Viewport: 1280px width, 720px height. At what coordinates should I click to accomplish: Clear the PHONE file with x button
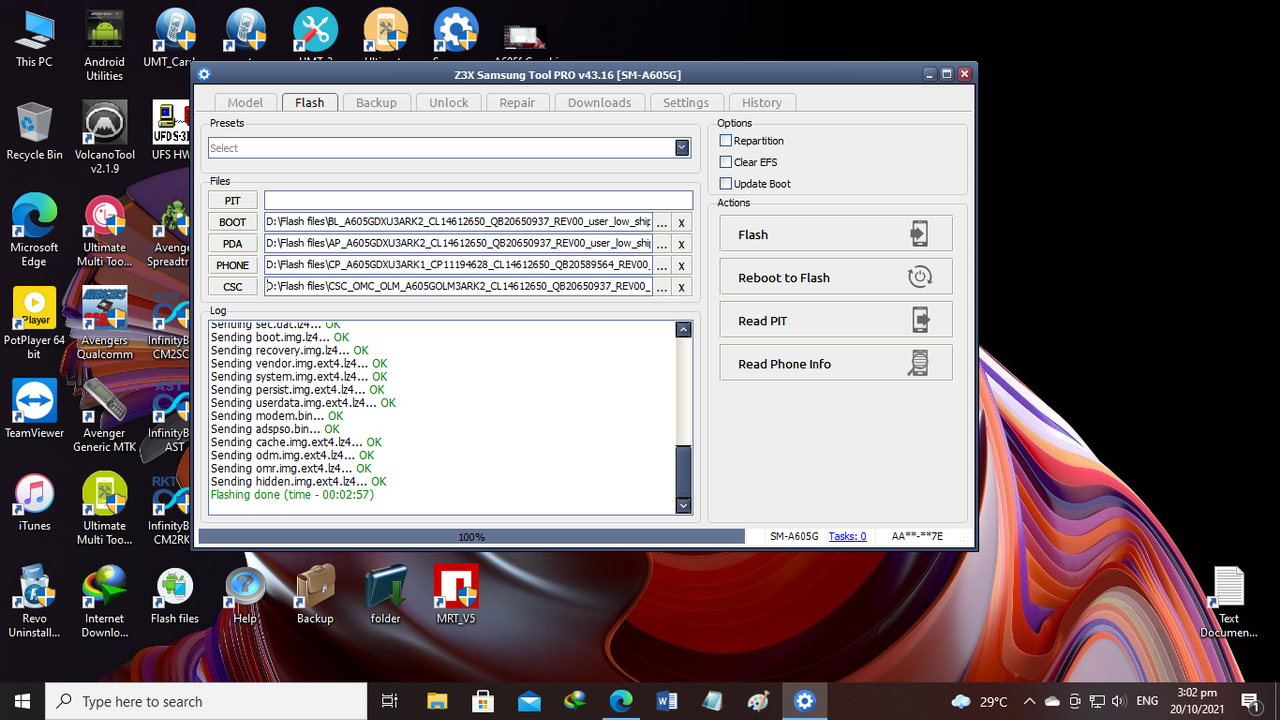(682, 266)
